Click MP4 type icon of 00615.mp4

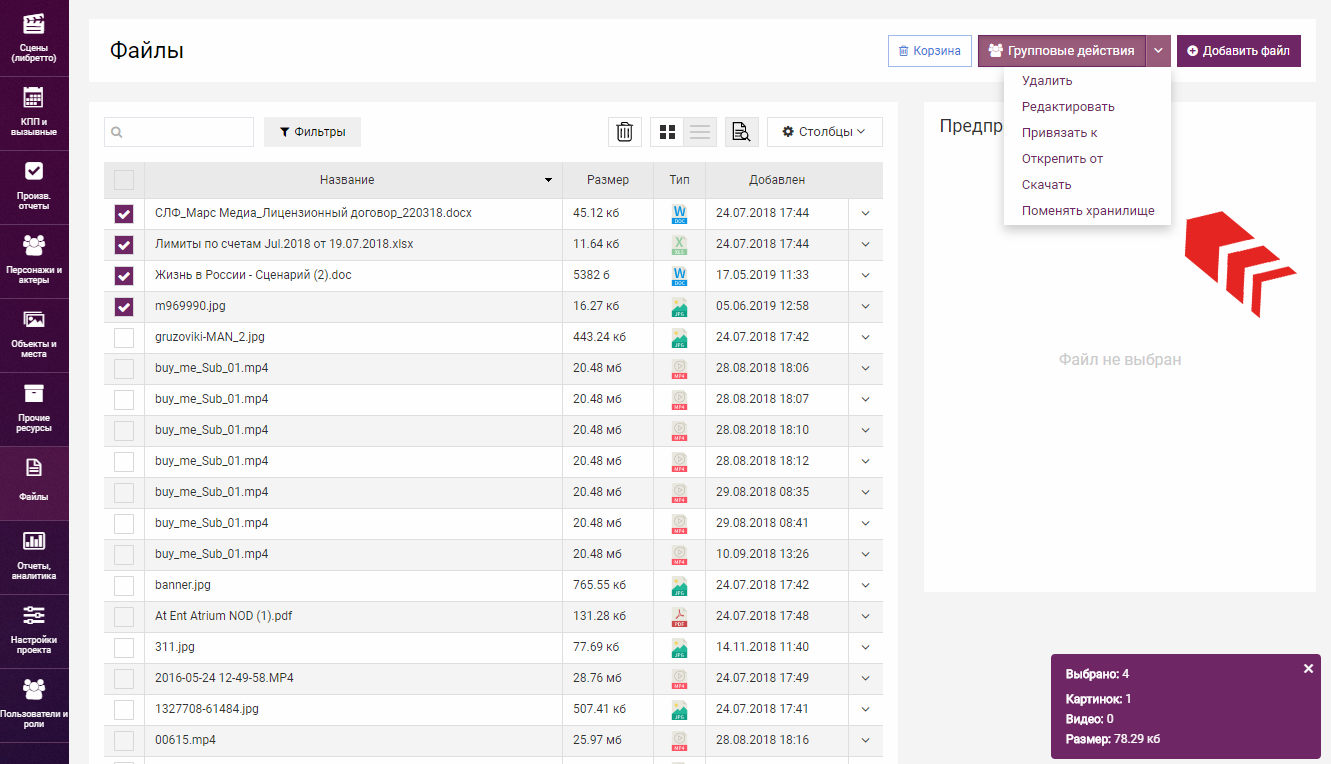pyautogui.click(x=679, y=740)
